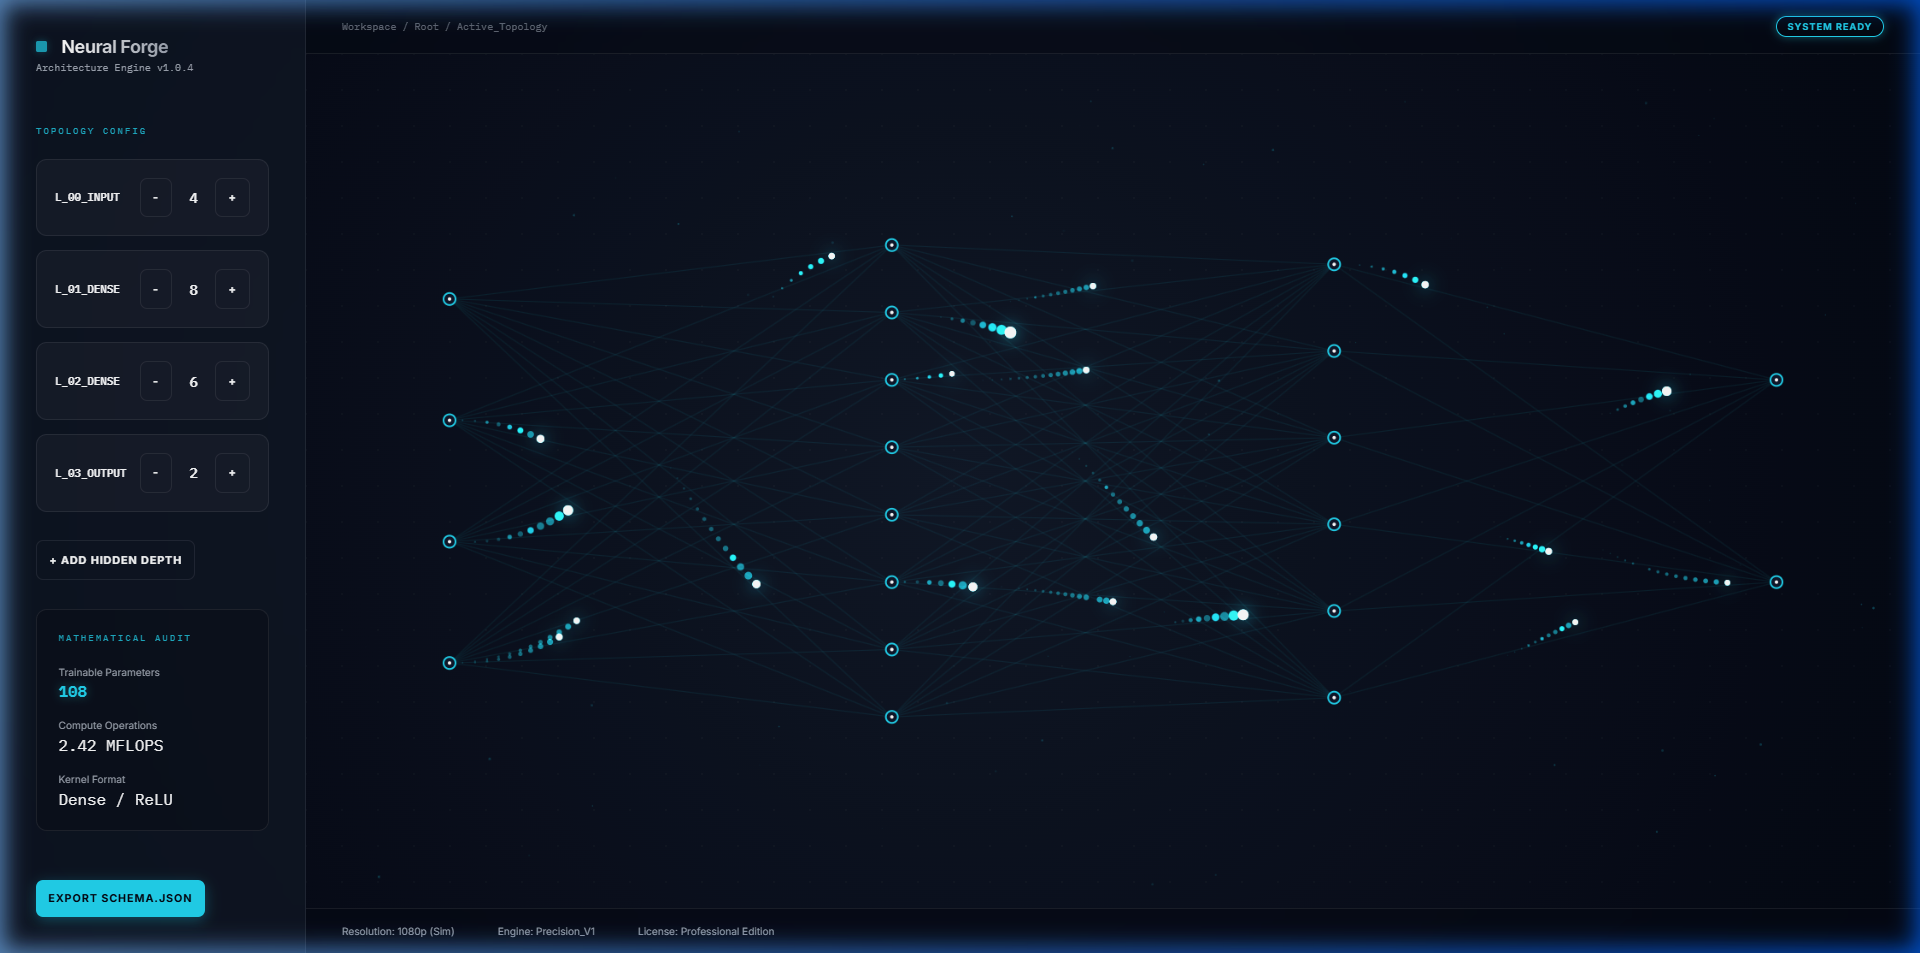Click the System Ready status badge
The height and width of the screenshot is (953, 1920).
1829,27
